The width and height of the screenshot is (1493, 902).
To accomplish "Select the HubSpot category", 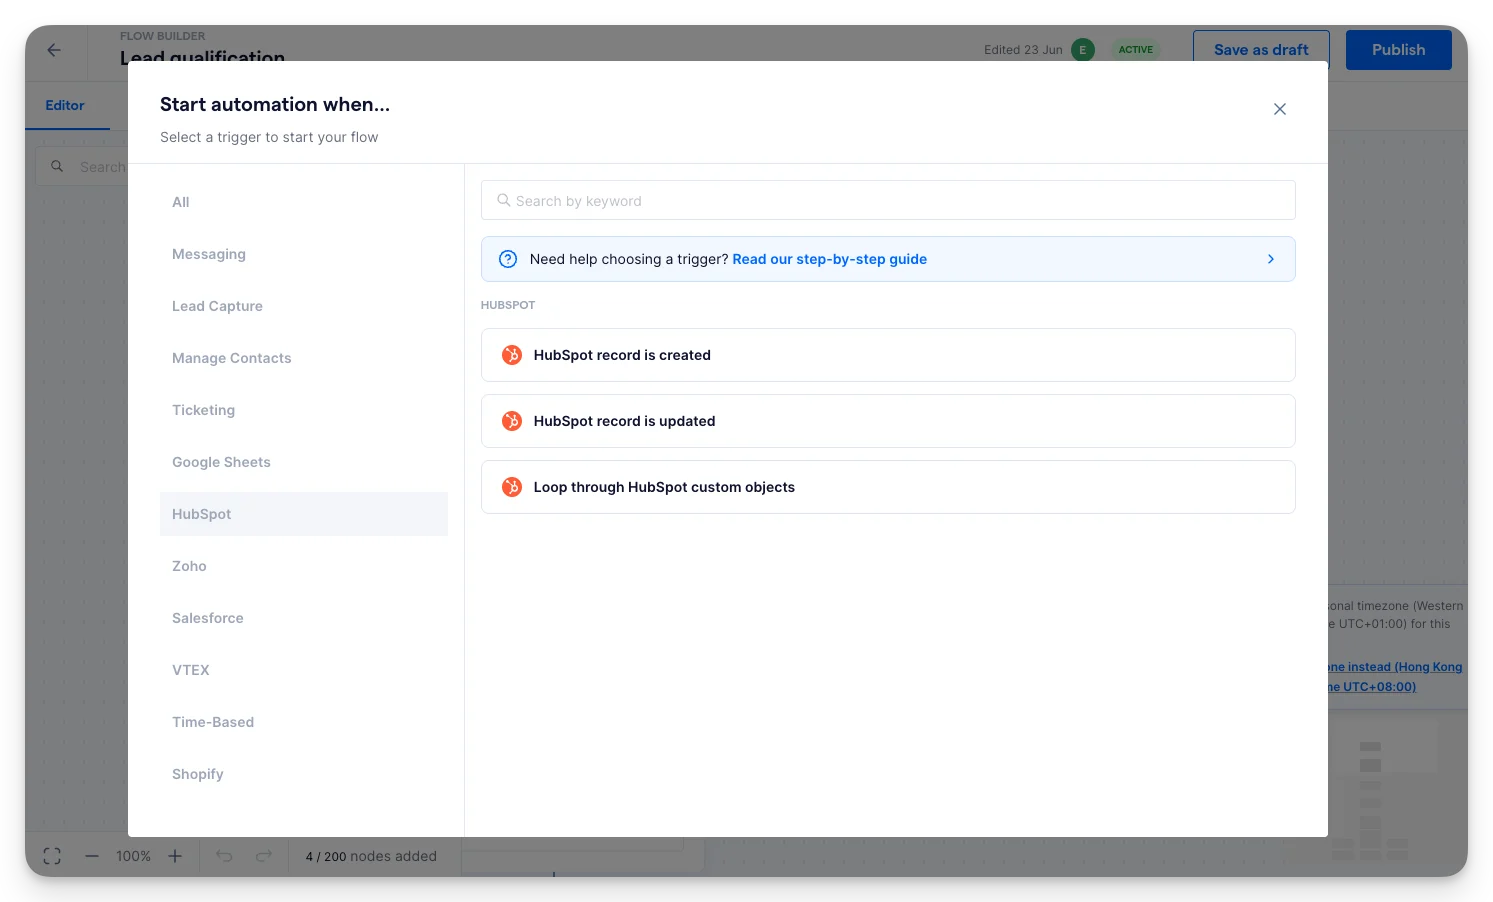I will click(304, 514).
